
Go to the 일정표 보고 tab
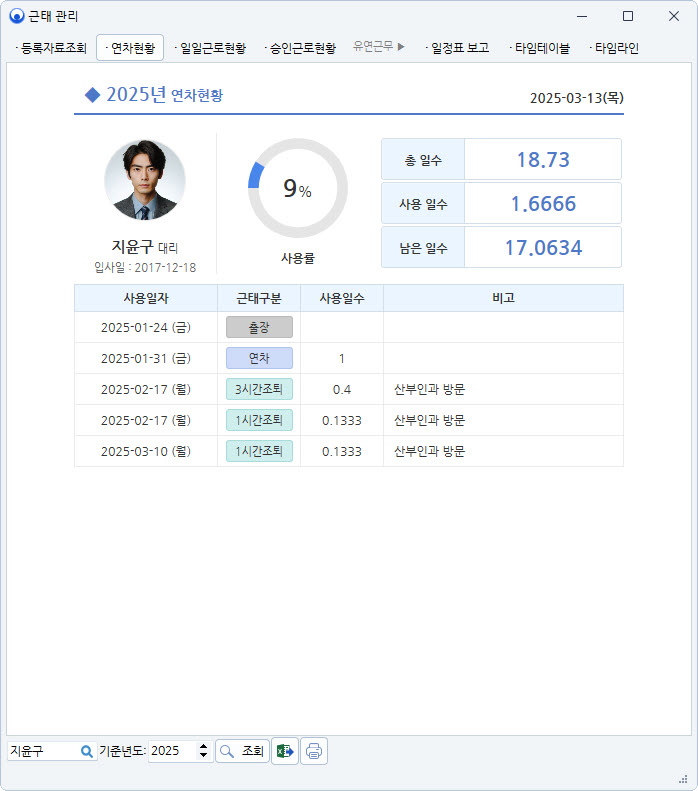click(458, 47)
